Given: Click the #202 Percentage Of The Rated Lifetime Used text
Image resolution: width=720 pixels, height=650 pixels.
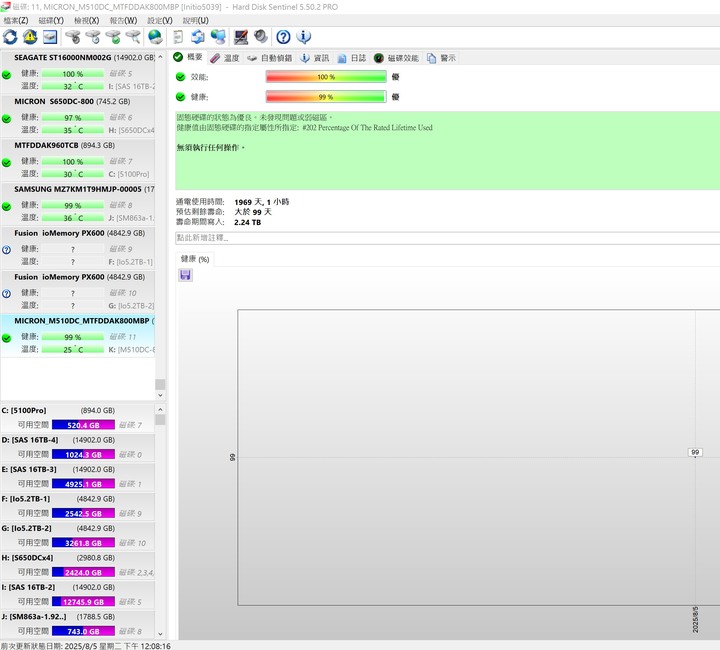Looking at the screenshot, I should pos(367,128).
